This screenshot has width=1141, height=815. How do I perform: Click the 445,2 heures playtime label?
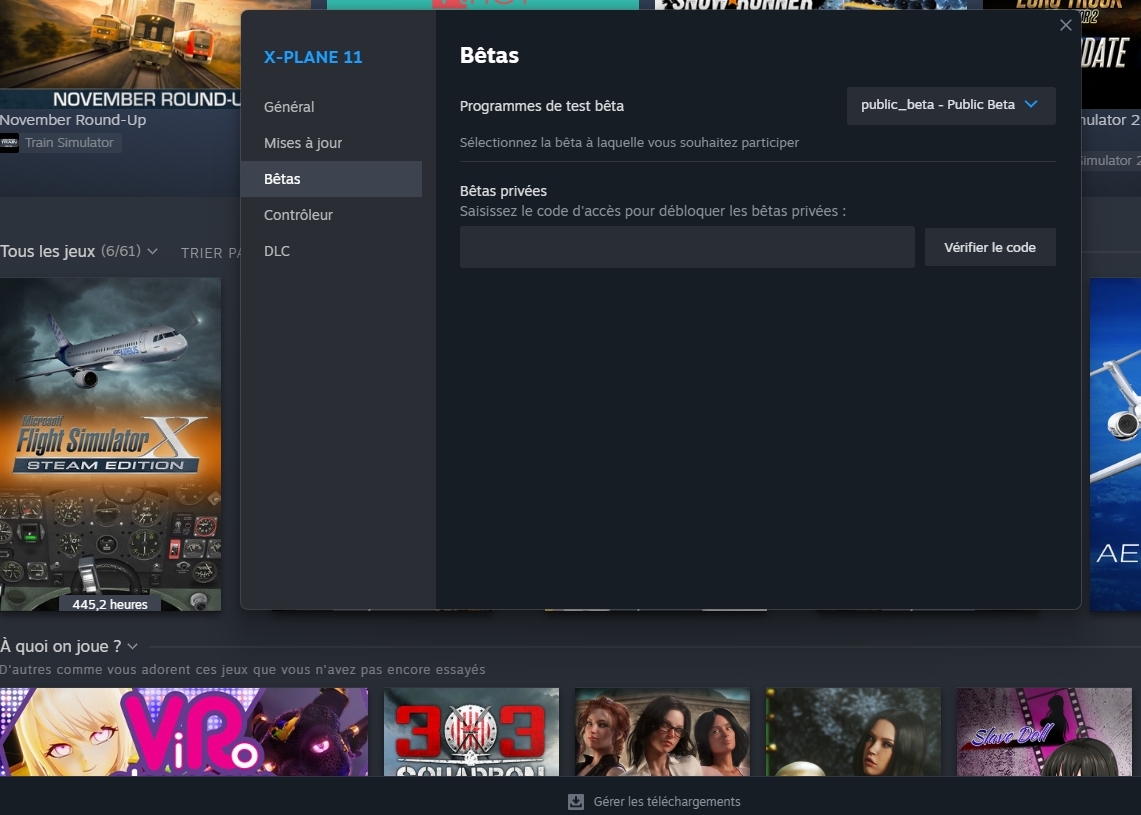point(110,605)
